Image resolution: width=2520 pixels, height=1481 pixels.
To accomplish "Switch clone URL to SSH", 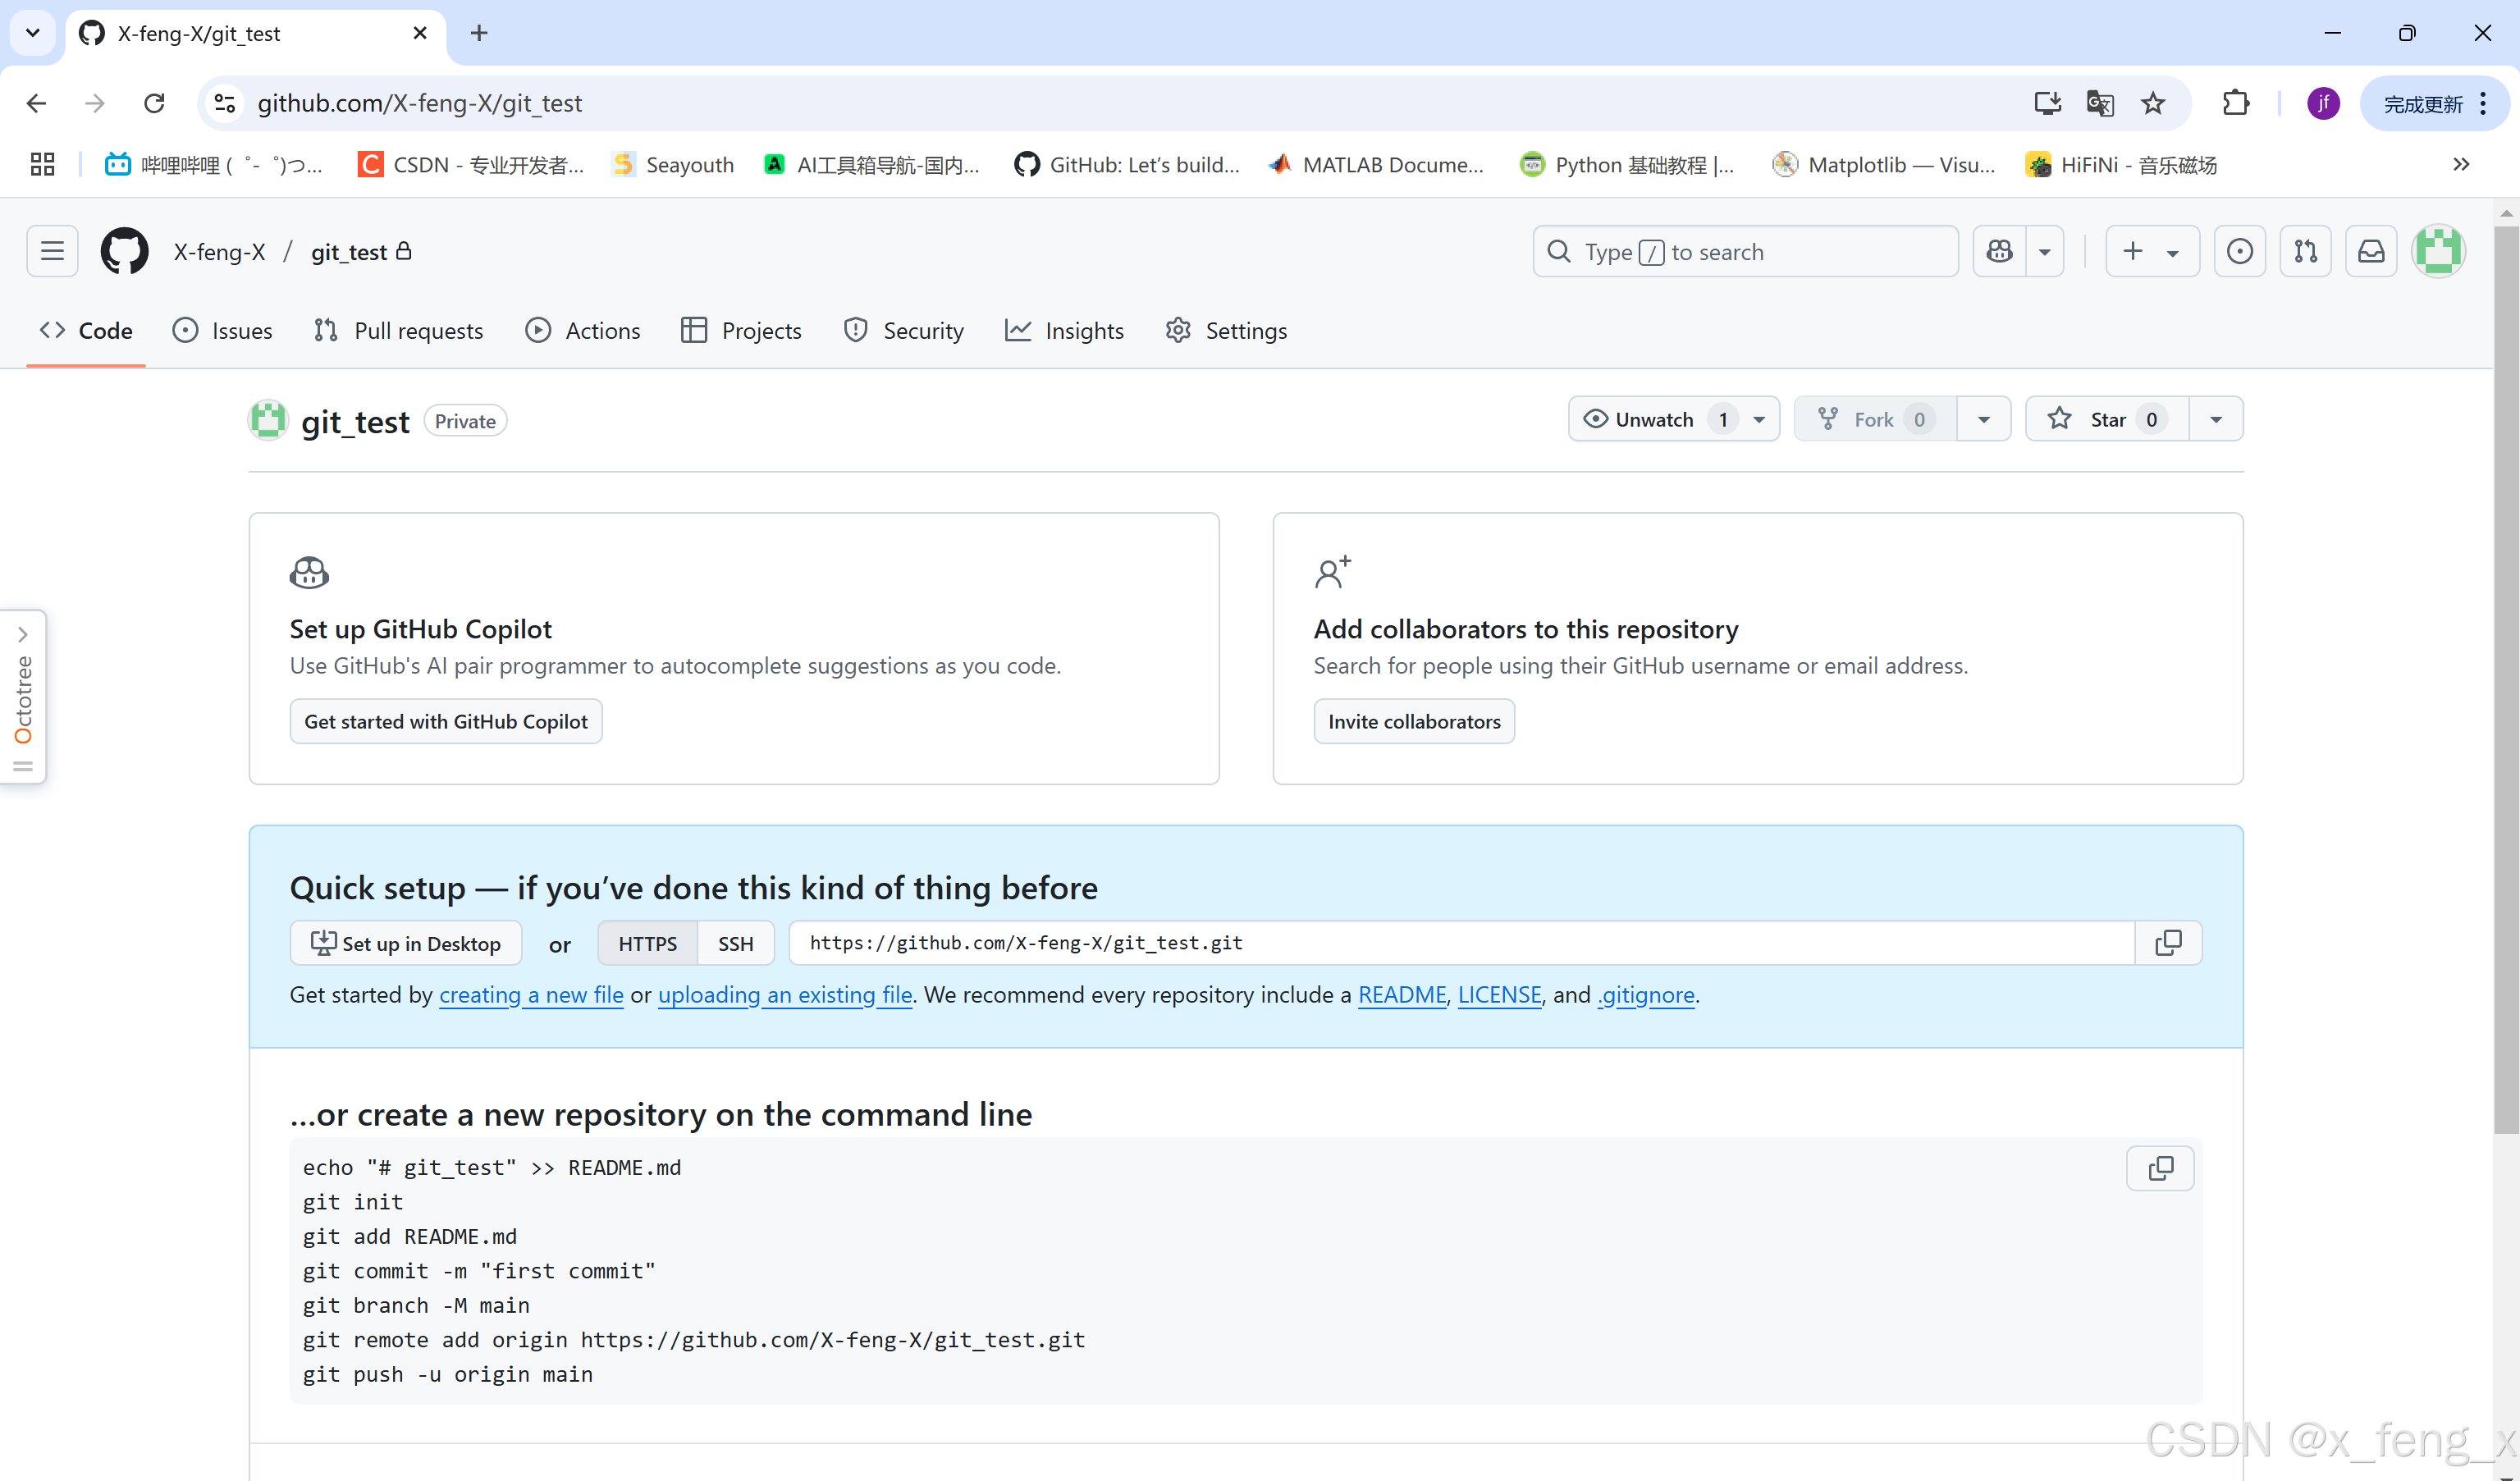I will (x=735, y=943).
